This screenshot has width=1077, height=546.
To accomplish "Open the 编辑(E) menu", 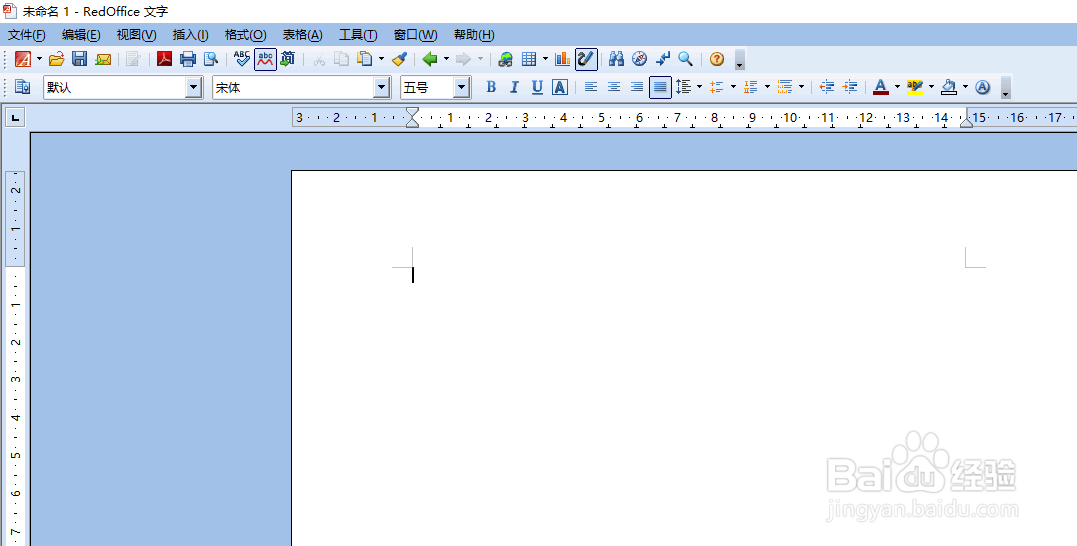I will (x=81, y=35).
